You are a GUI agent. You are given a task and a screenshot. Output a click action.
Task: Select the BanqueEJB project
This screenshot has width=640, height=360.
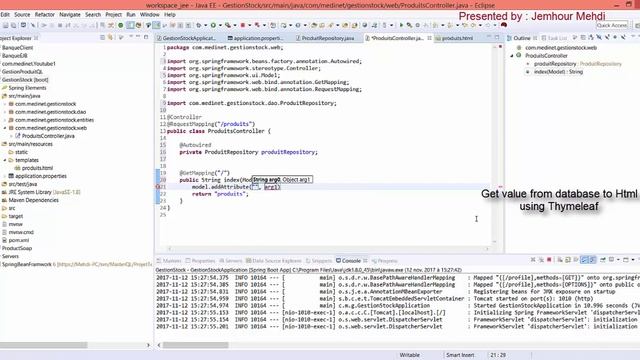15,56
